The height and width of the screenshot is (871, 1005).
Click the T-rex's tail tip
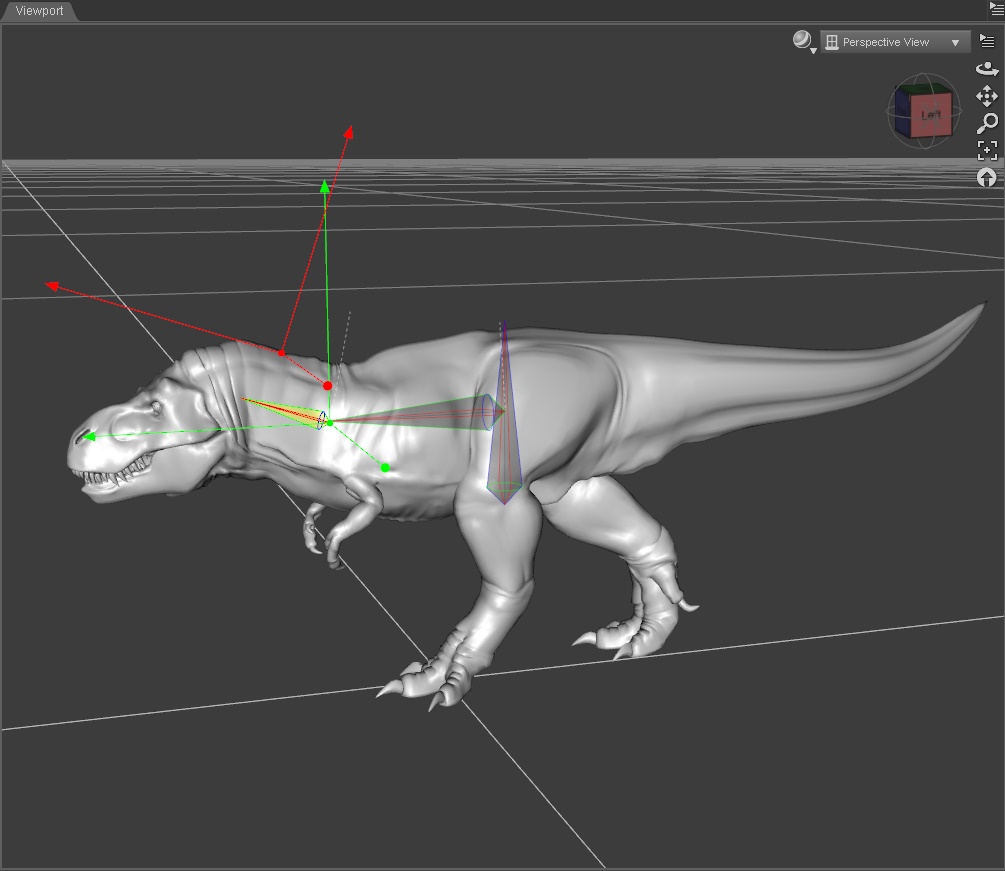point(981,307)
